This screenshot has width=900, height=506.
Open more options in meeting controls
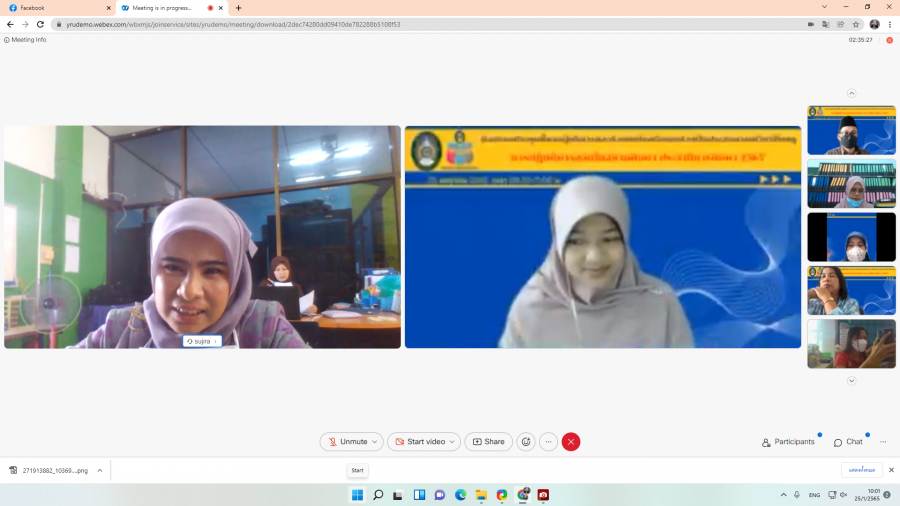click(548, 442)
